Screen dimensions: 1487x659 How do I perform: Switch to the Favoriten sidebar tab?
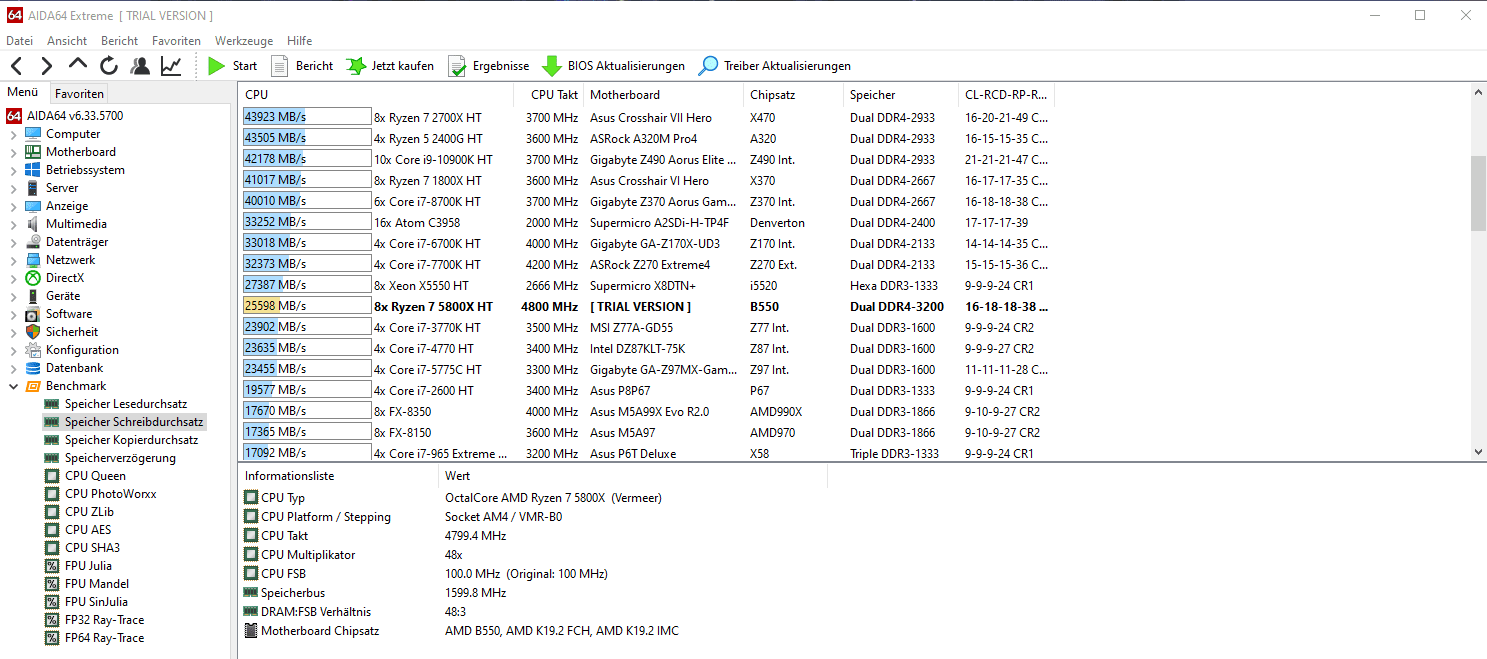(79, 93)
